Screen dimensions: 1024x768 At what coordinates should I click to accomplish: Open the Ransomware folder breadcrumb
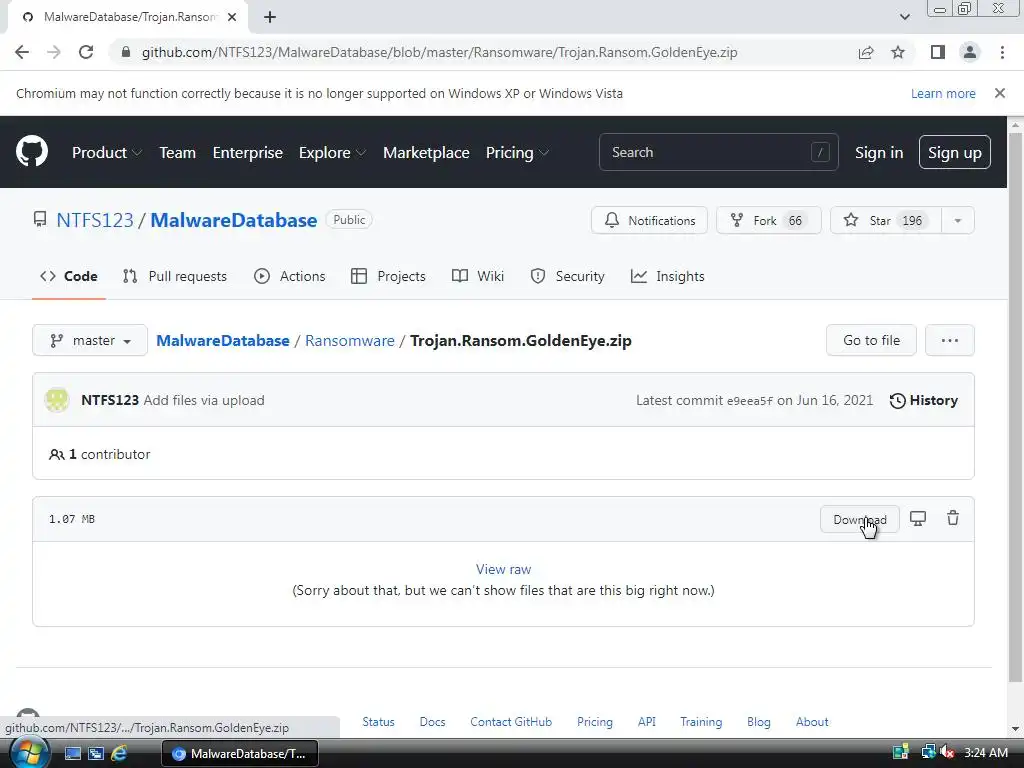[x=349, y=340]
